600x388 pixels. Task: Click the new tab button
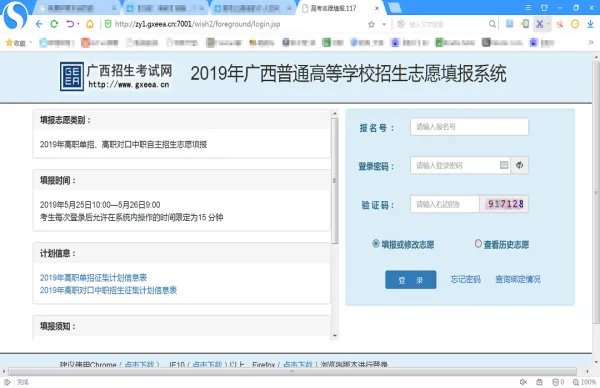pyautogui.click(x=394, y=8)
